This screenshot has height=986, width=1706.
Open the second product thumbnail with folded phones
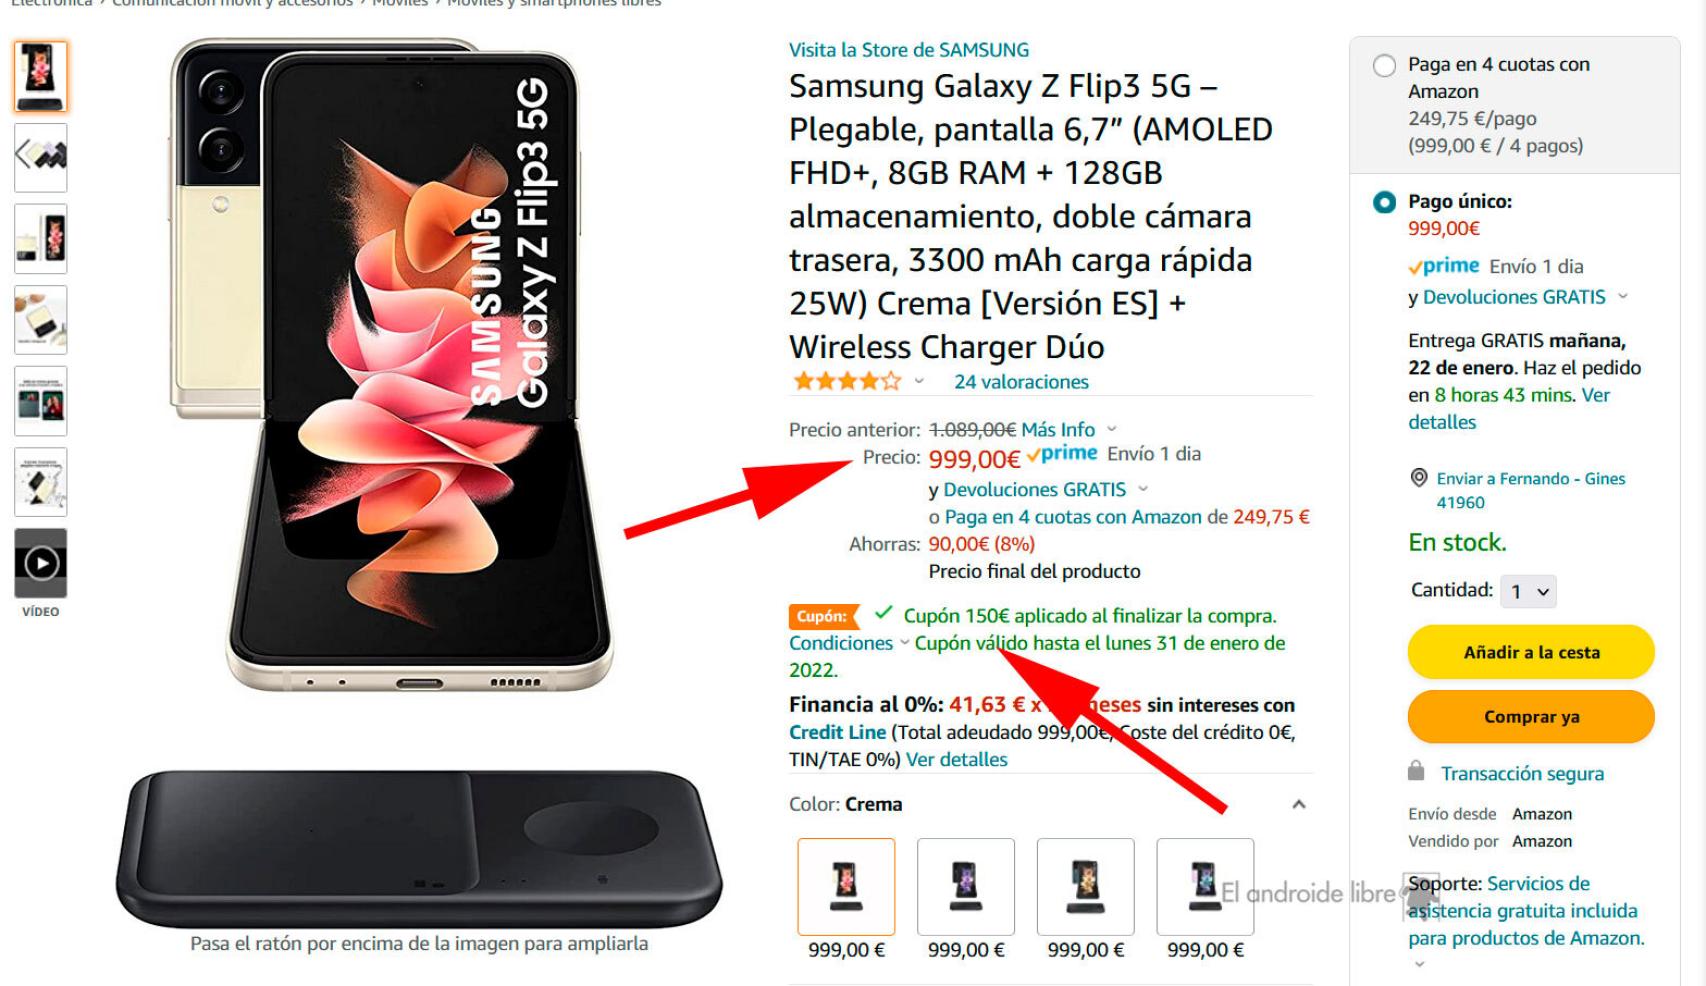coord(41,157)
